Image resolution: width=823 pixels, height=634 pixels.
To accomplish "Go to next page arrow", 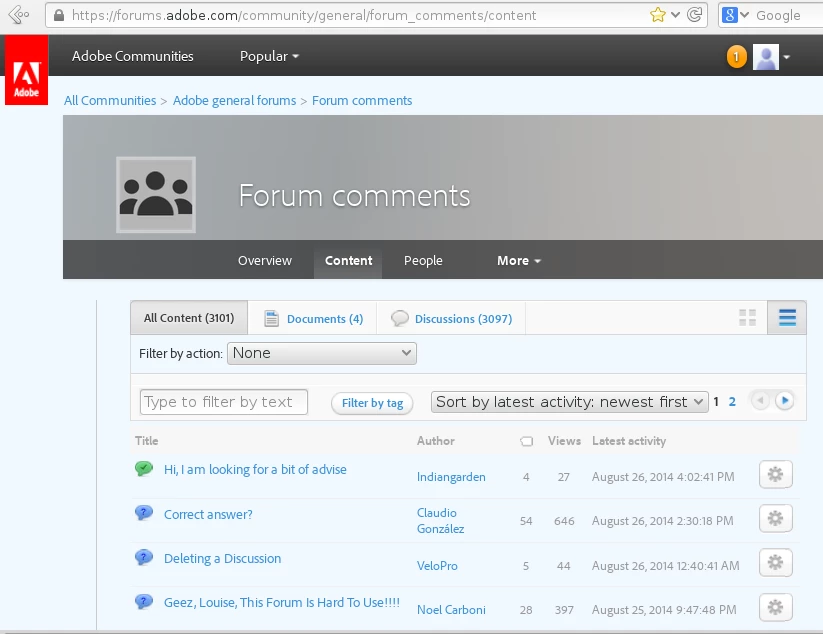I will tap(785, 401).
